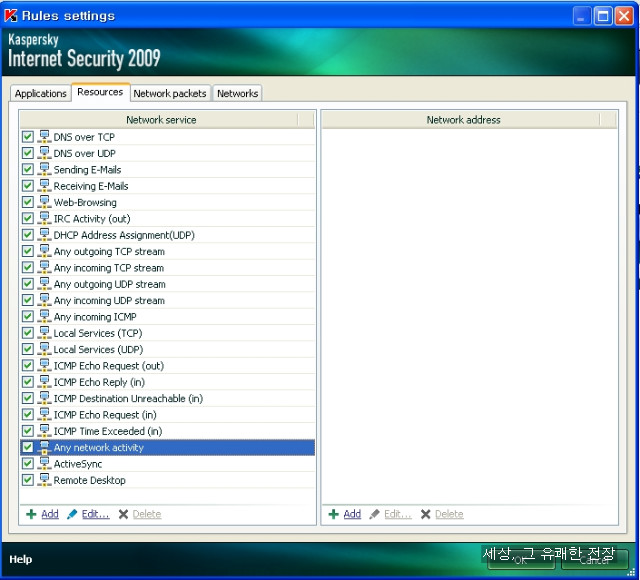Click the icon beside Remote Desktop
This screenshot has height=580, width=640.
(x=44, y=480)
